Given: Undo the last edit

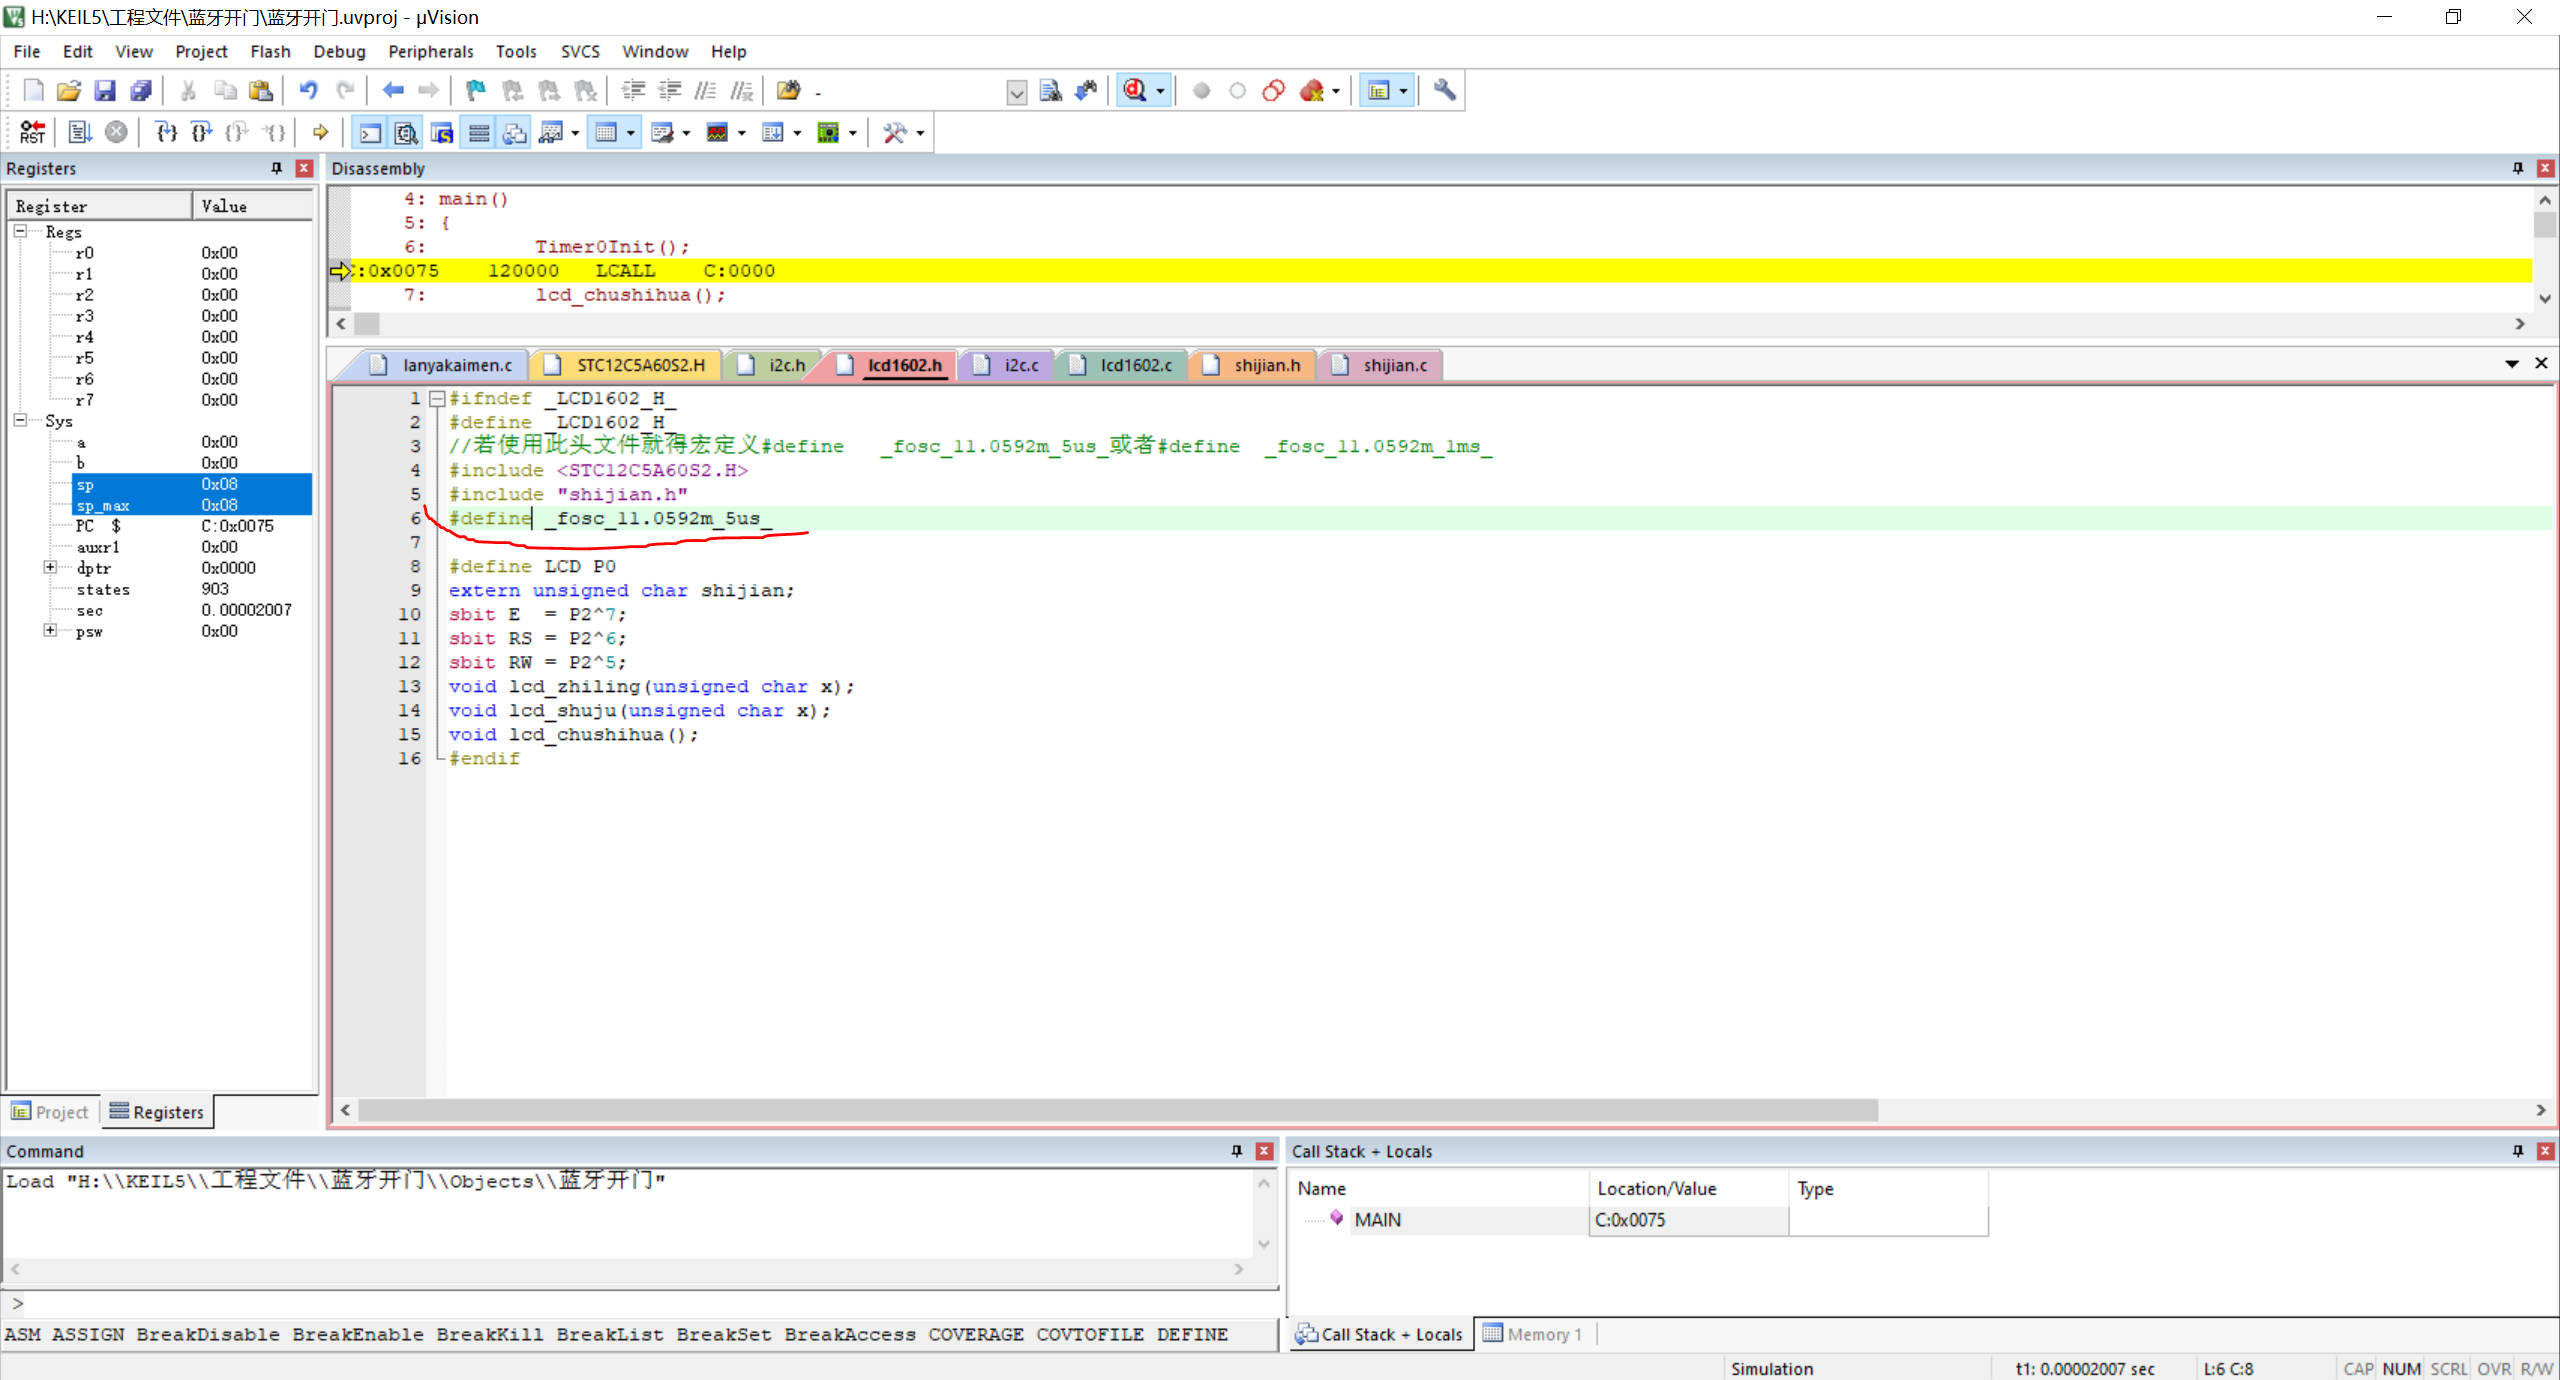Looking at the screenshot, I should (x=308, y=91).
